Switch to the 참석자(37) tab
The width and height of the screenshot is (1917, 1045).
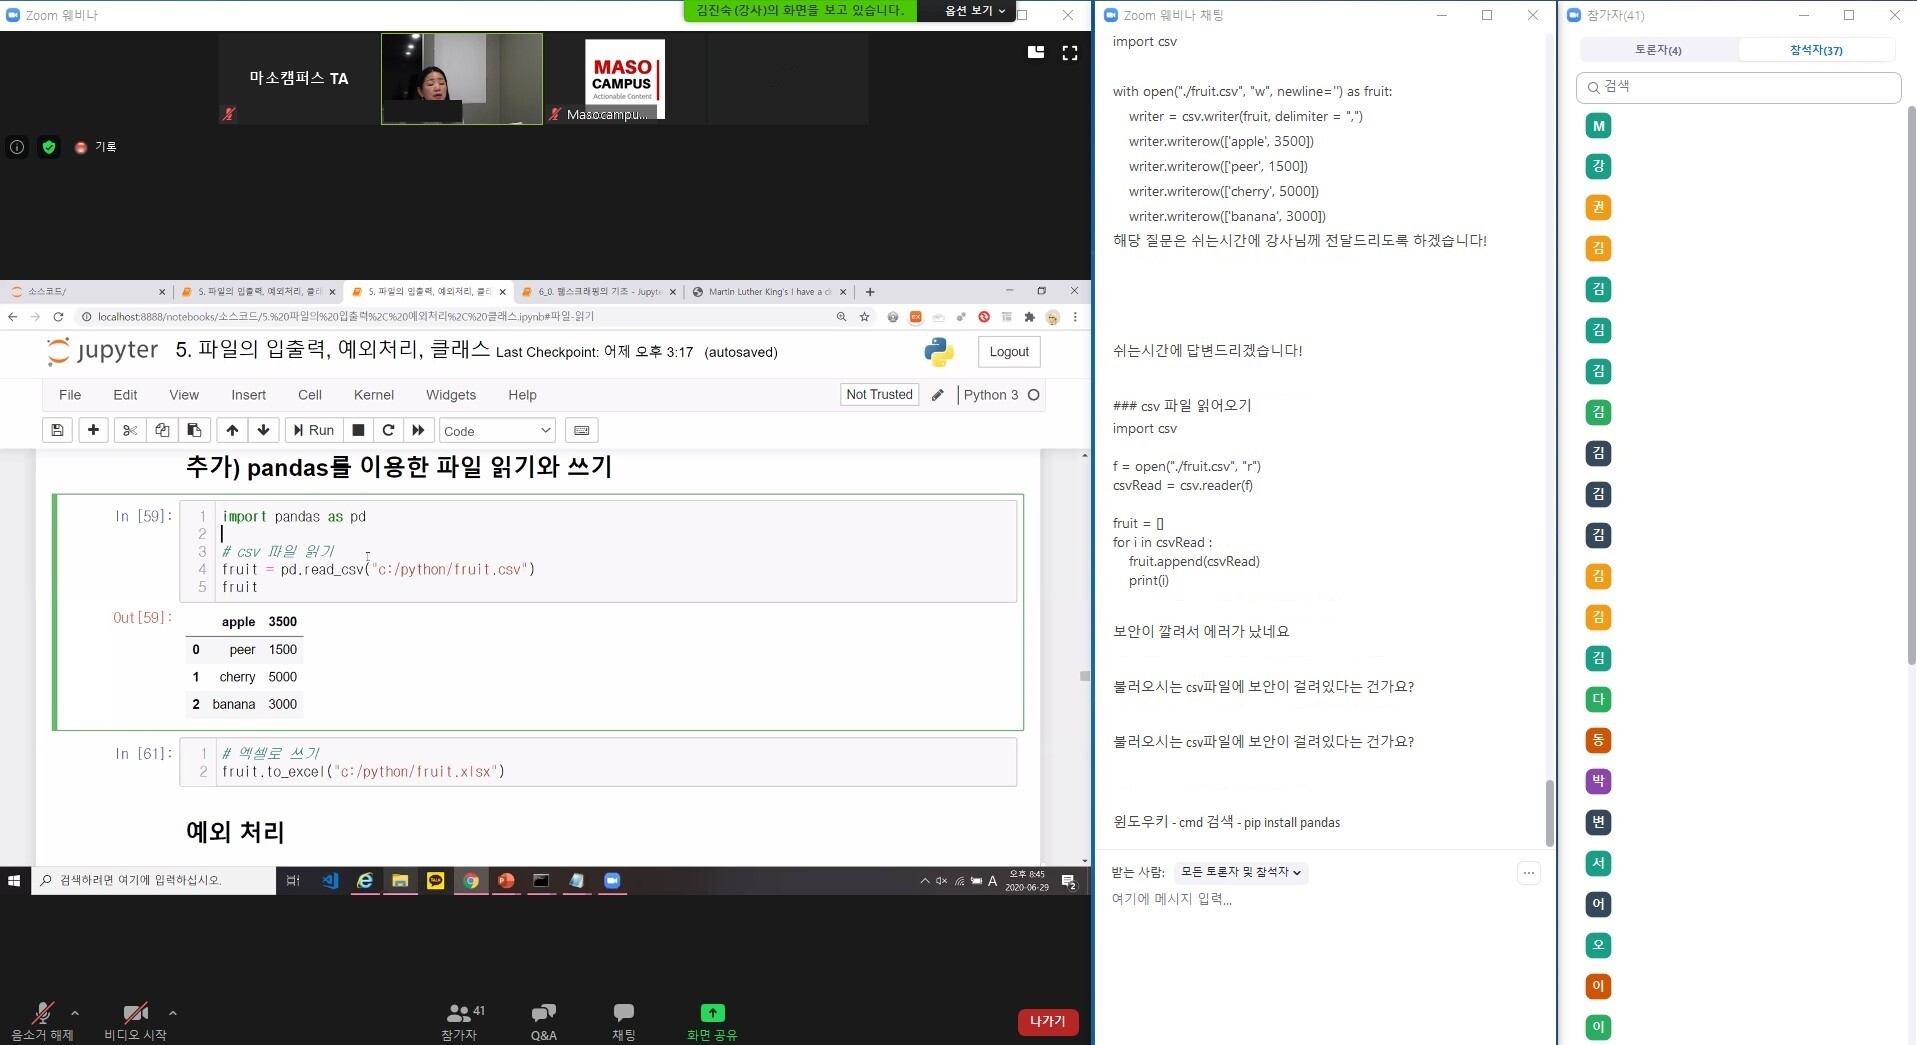pyautogui.click(x=1815, y=50)
